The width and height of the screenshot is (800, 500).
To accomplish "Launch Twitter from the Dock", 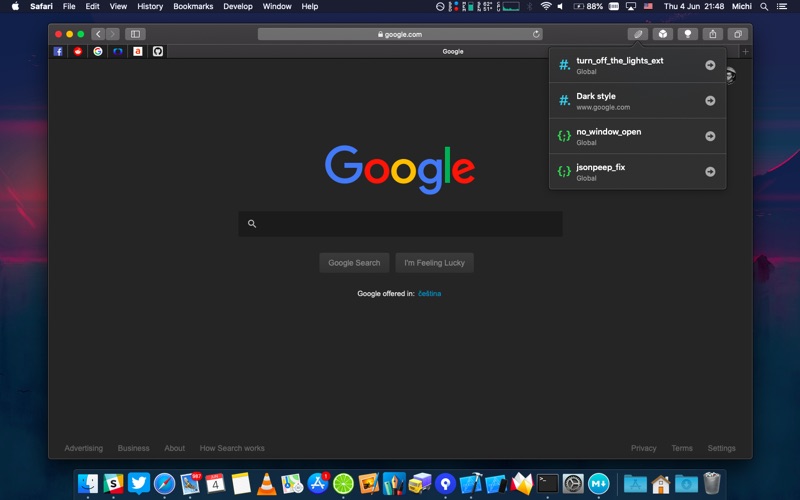I will pos(139,483).
